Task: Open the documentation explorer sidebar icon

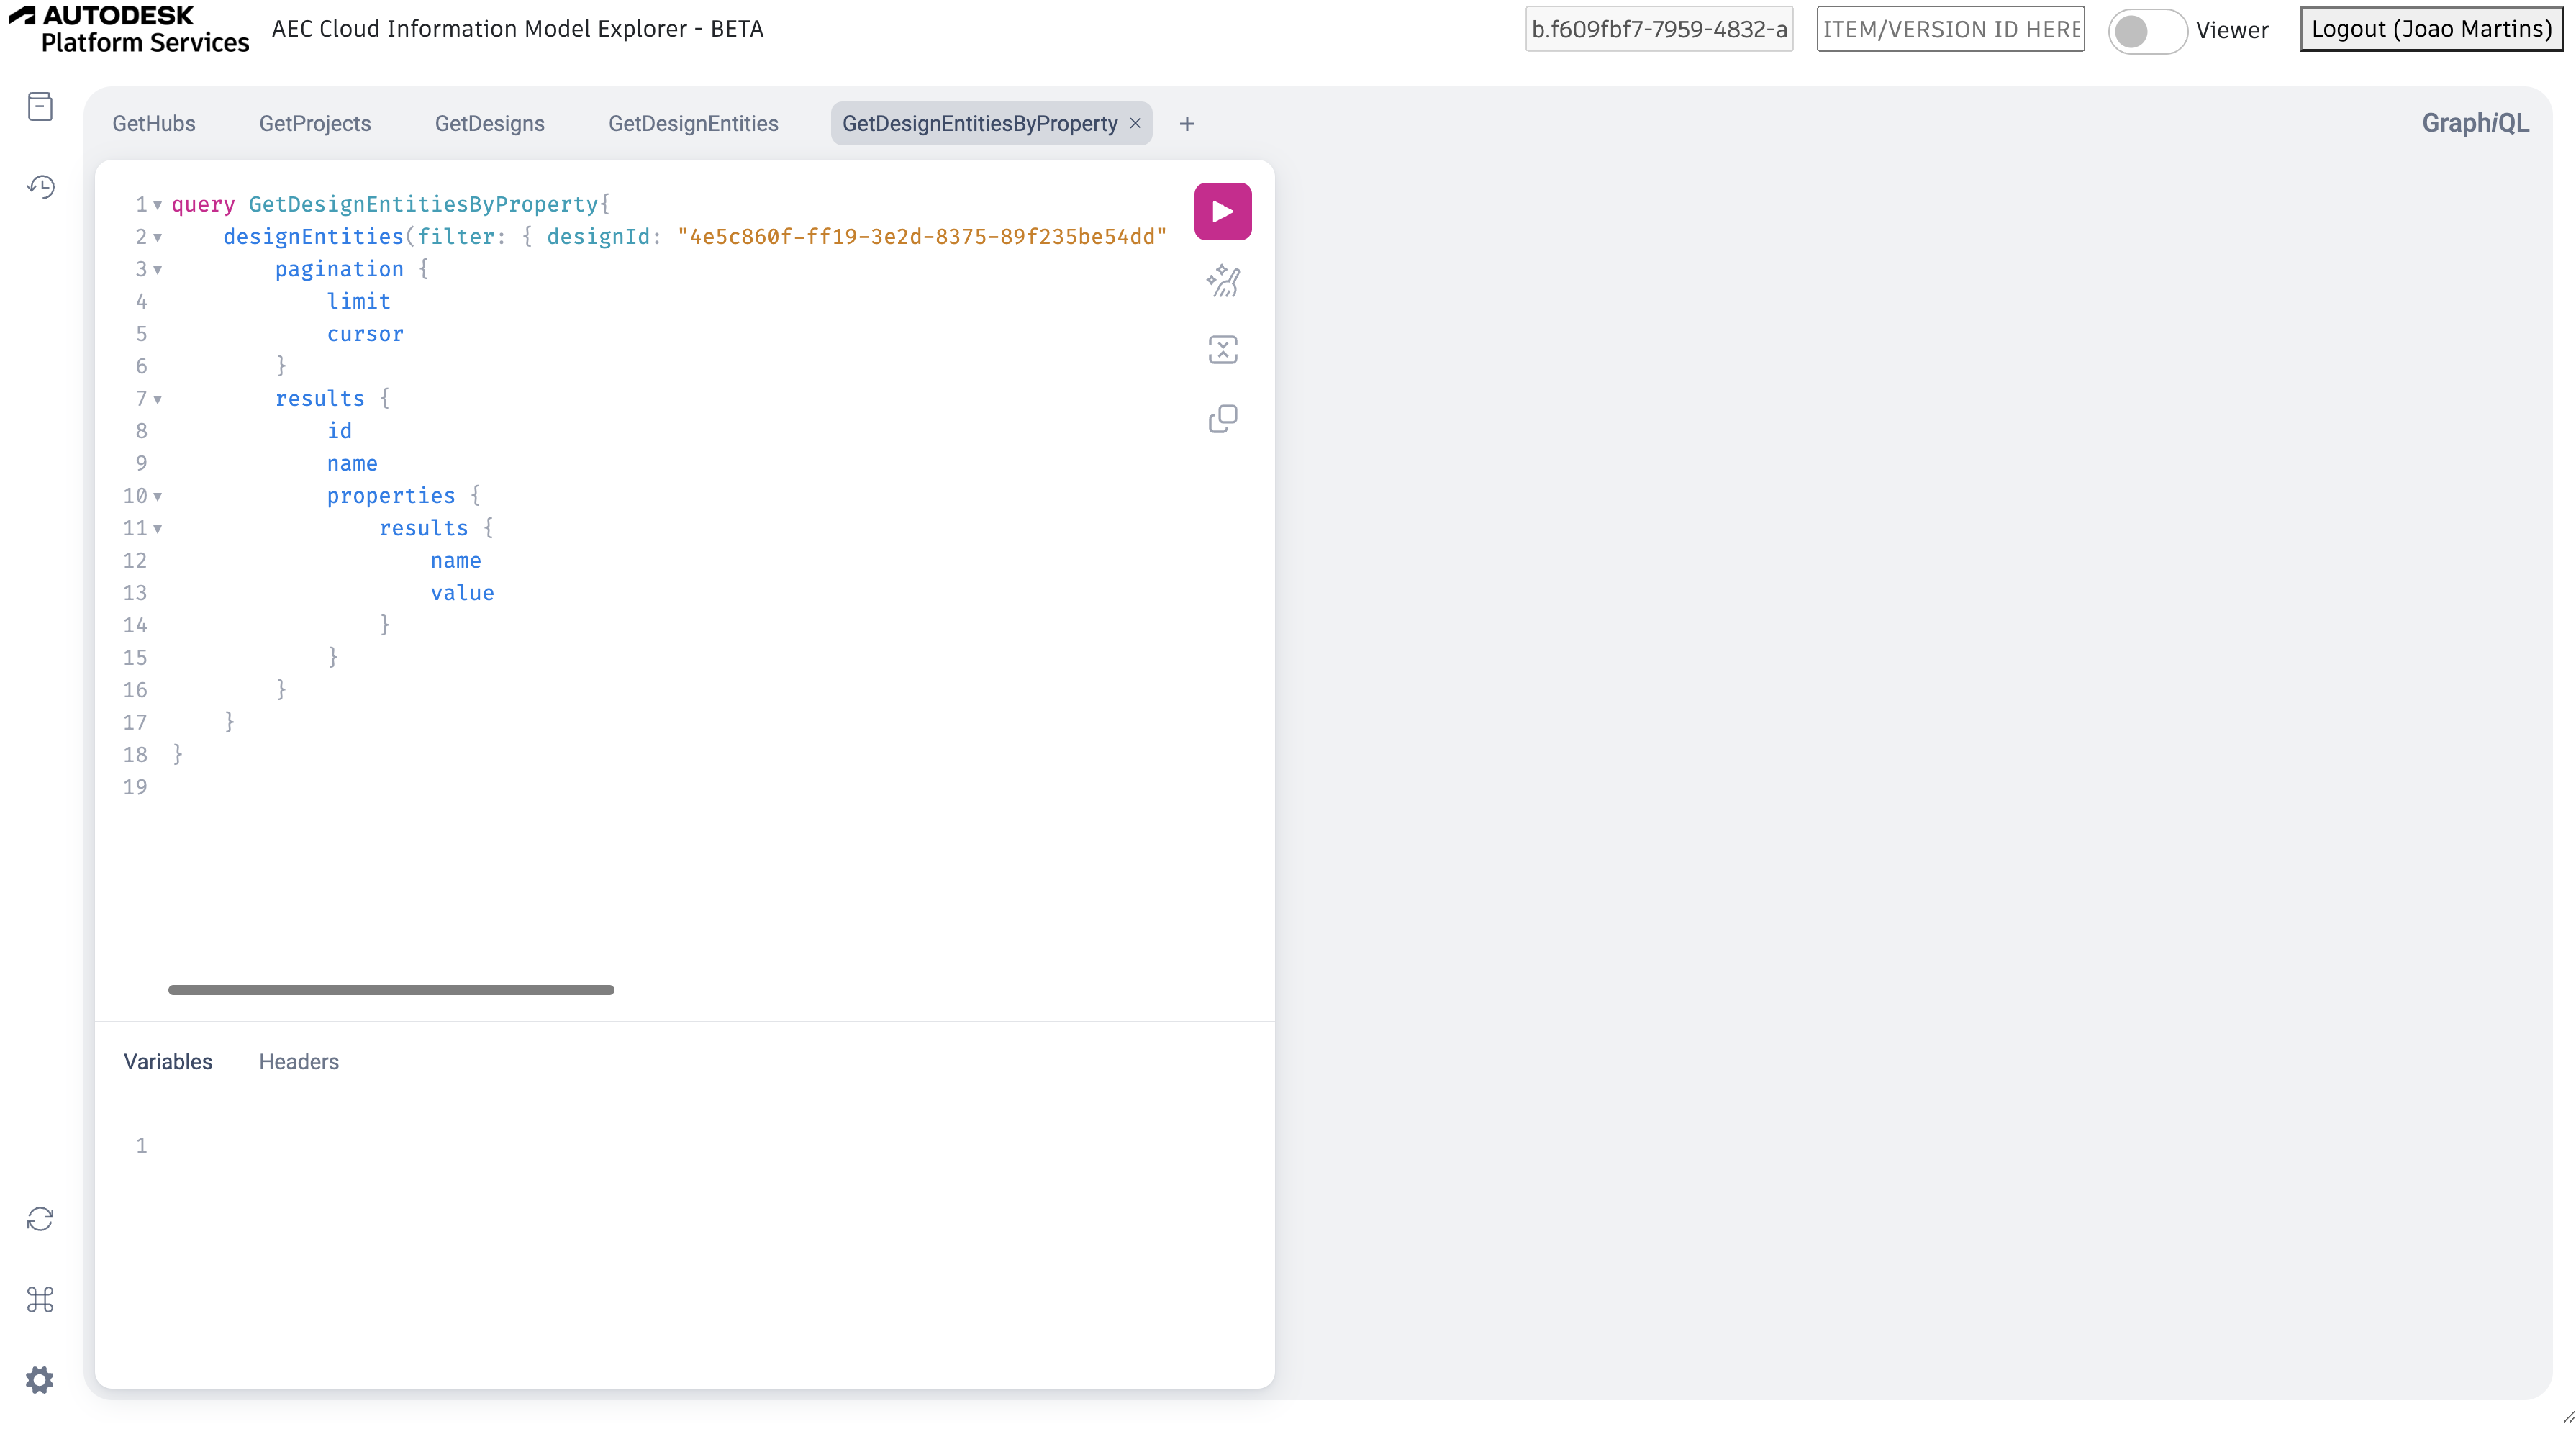Action: click(40, 106)
